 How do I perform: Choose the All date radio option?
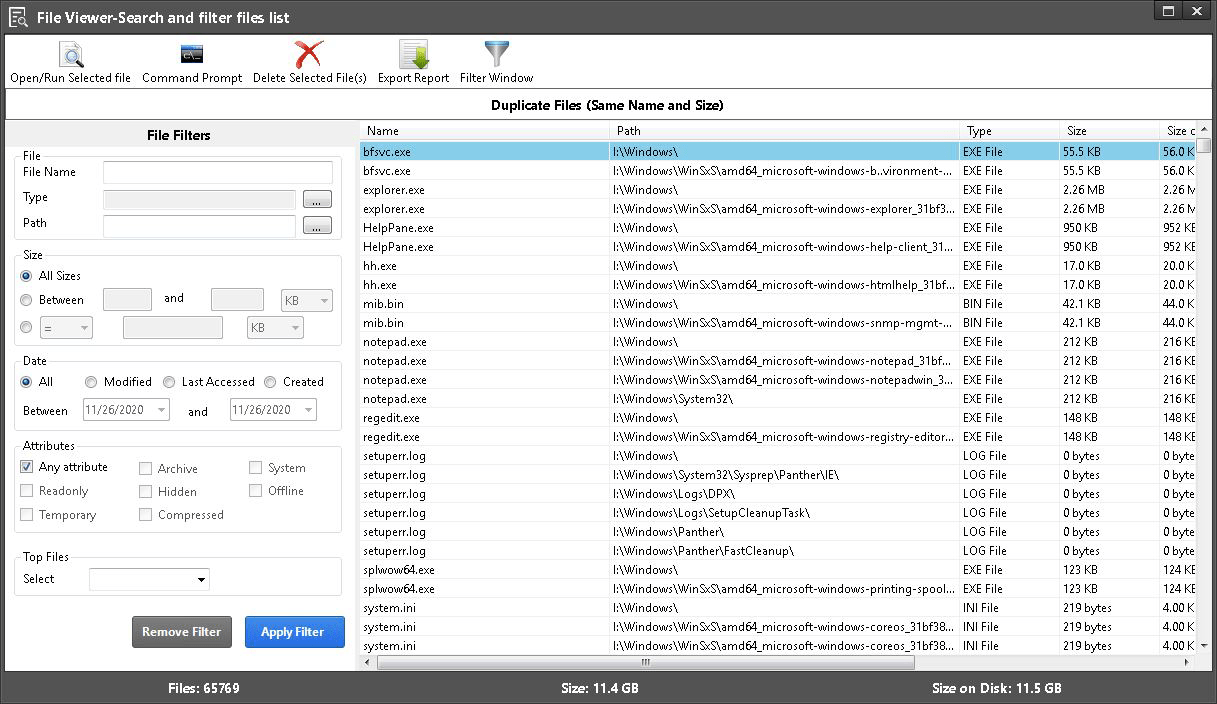[26, 382]
